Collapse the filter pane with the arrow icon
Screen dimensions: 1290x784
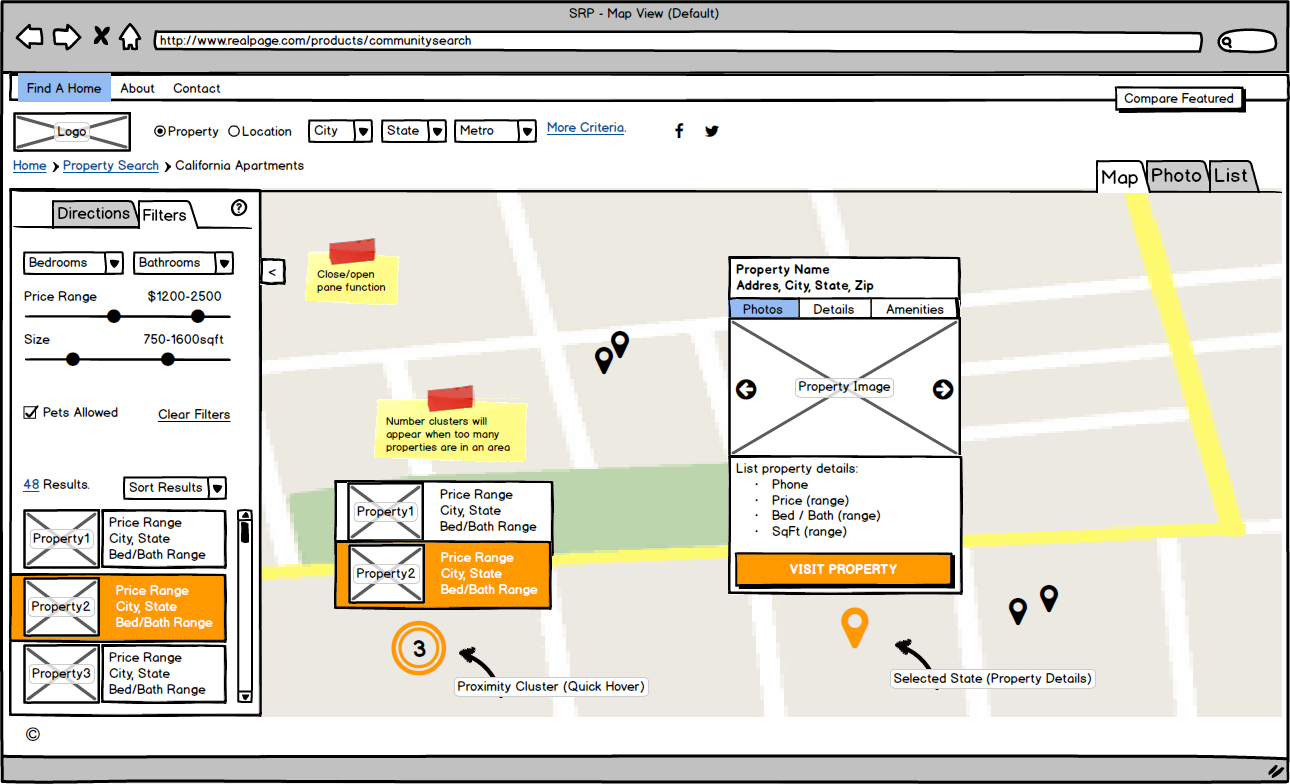(273, 271)
